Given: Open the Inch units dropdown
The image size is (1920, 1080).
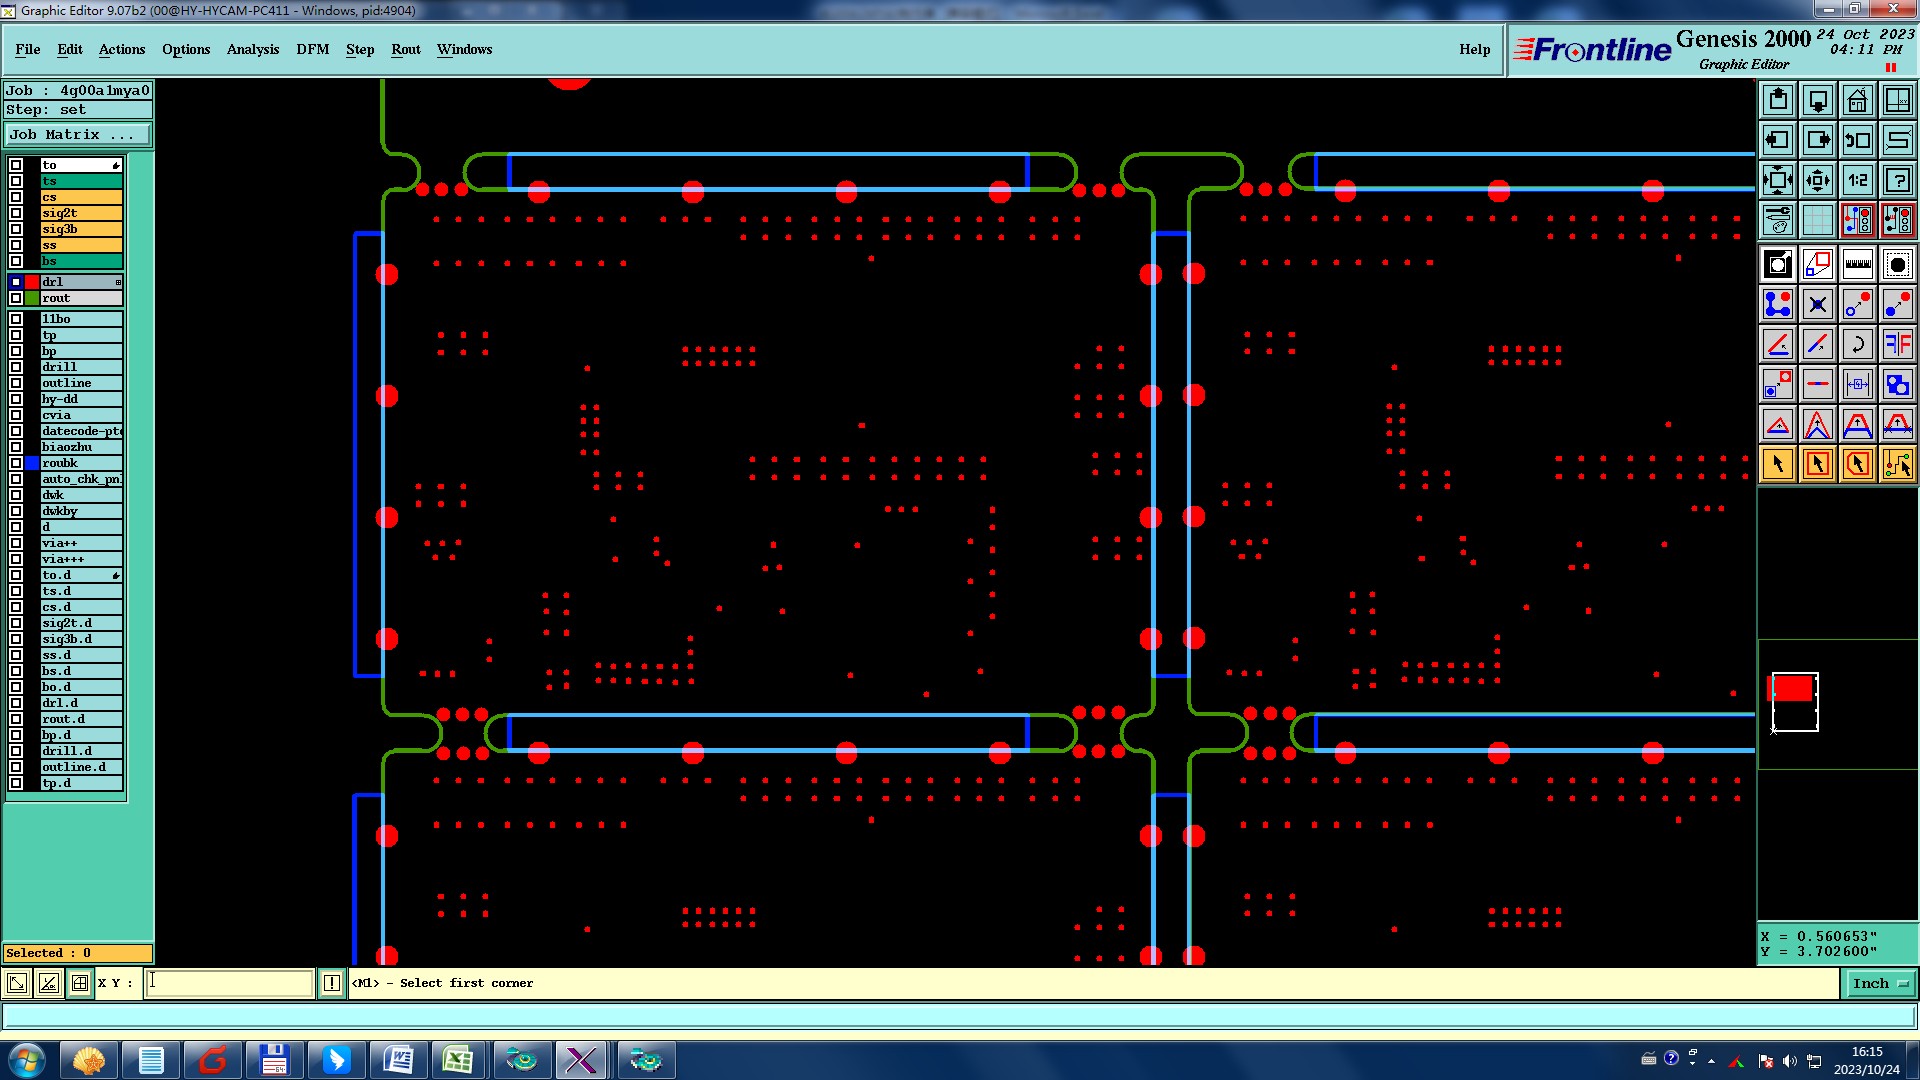Looking at the screenshot, I should tap(1879, 984).
